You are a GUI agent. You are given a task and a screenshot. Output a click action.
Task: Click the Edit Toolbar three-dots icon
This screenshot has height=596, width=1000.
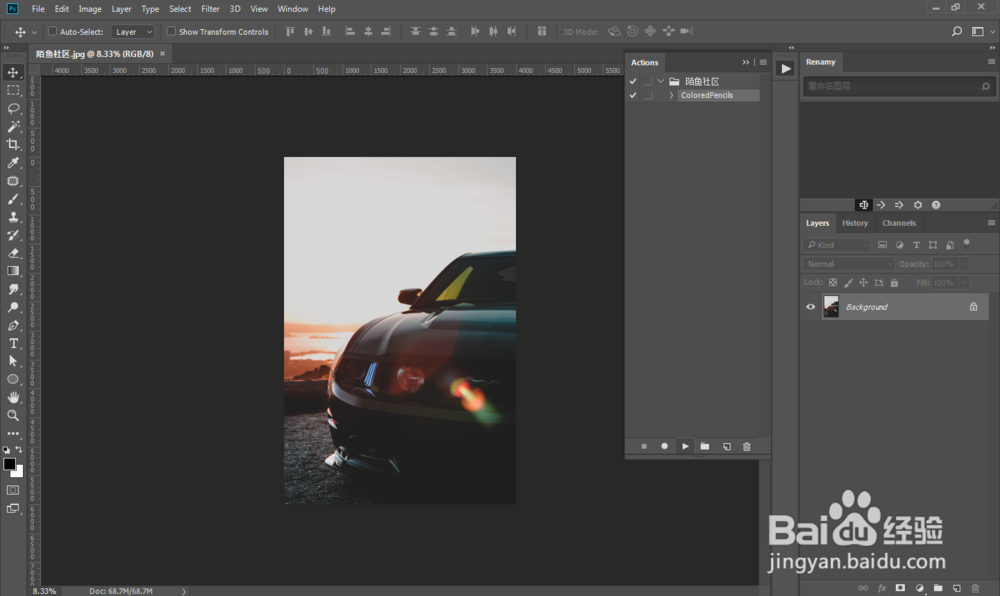[x=13, y=433]
